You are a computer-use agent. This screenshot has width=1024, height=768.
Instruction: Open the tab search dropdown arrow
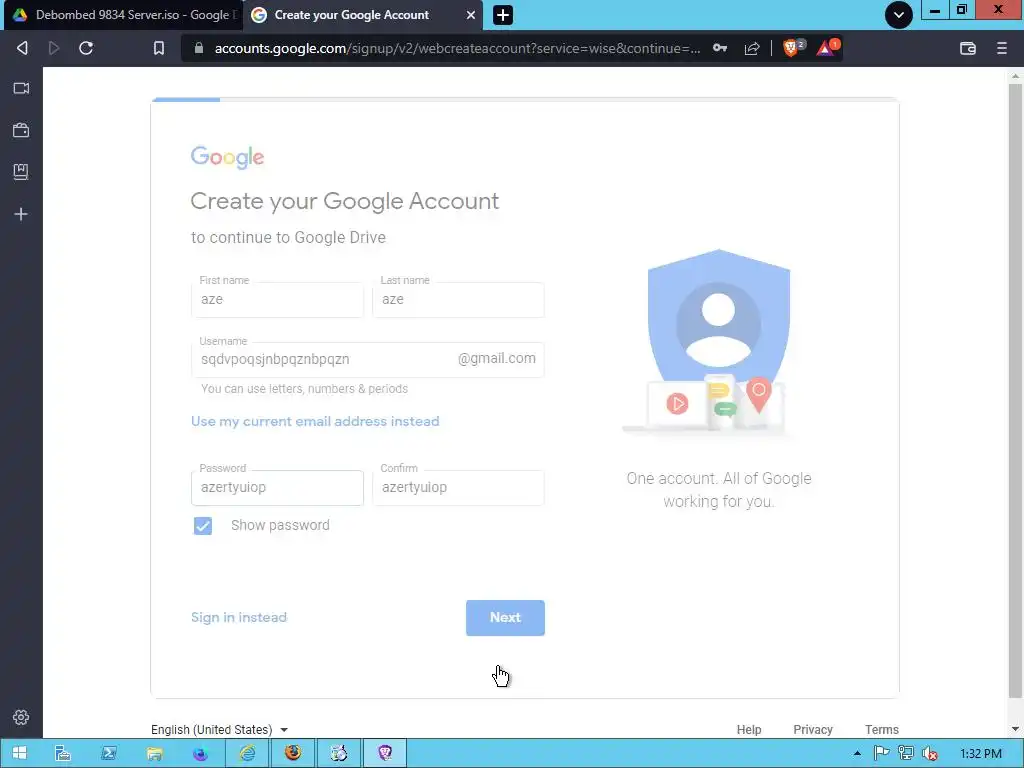[x=899, y=15]
